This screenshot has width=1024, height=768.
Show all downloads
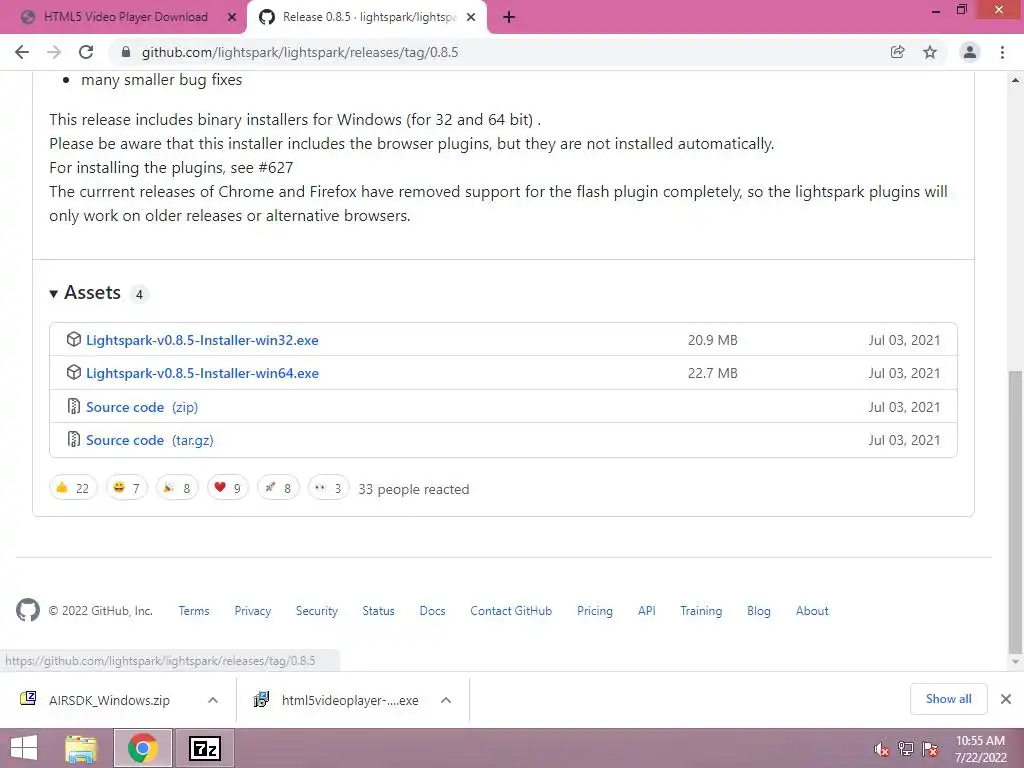click(948, 699)
